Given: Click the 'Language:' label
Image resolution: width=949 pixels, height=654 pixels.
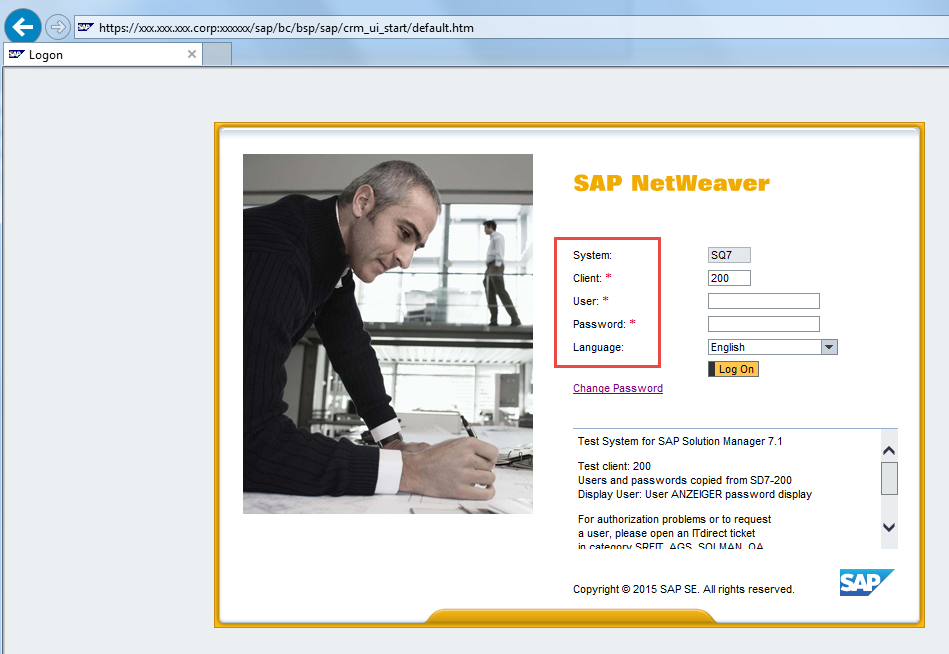Looking at the screenshot, I should click(x=598, y=347).
